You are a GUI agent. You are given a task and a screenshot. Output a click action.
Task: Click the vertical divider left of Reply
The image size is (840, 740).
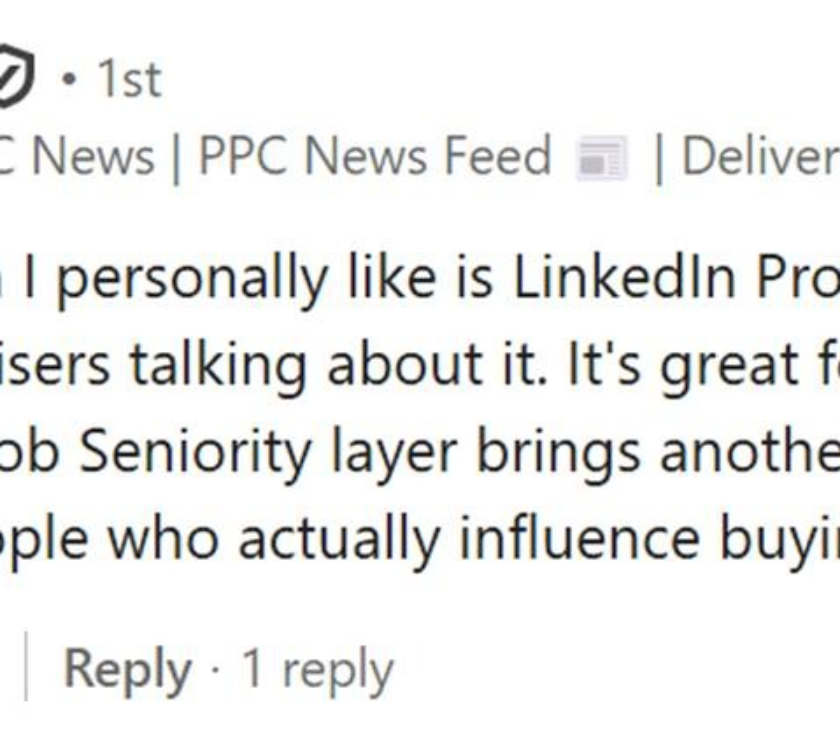pos(26,666)
